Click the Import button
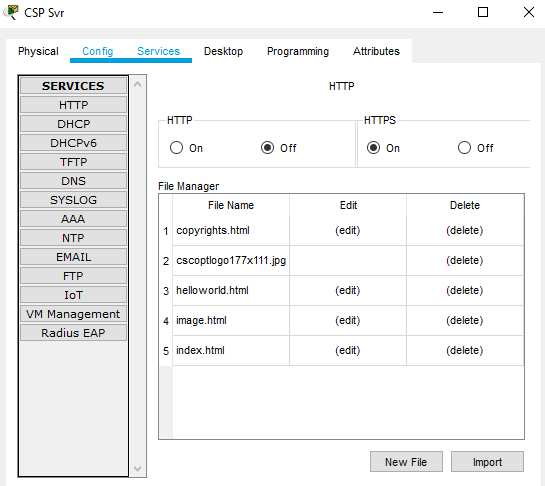The height and width of the screenshot is (486, 545). click(x=487, y=462)
